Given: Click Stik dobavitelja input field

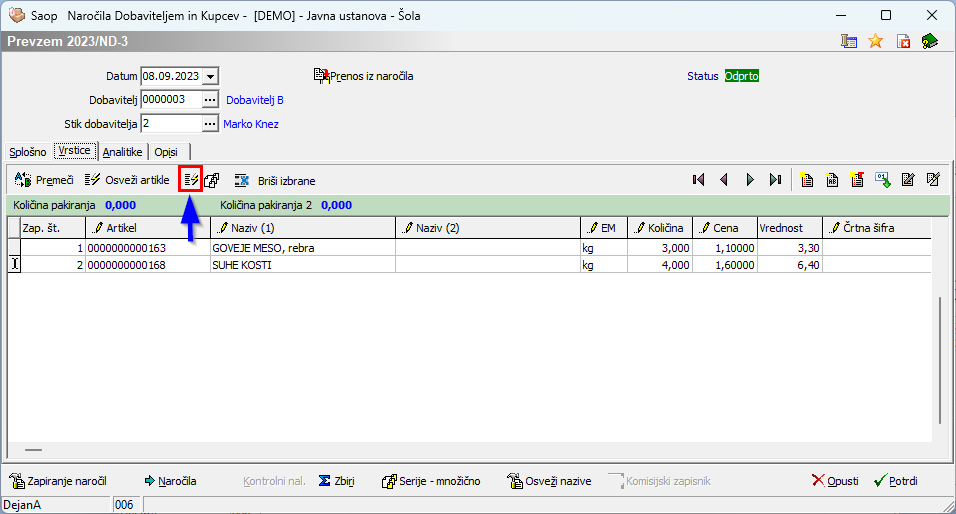Looking at the screenshot, I should pos(171,124).
